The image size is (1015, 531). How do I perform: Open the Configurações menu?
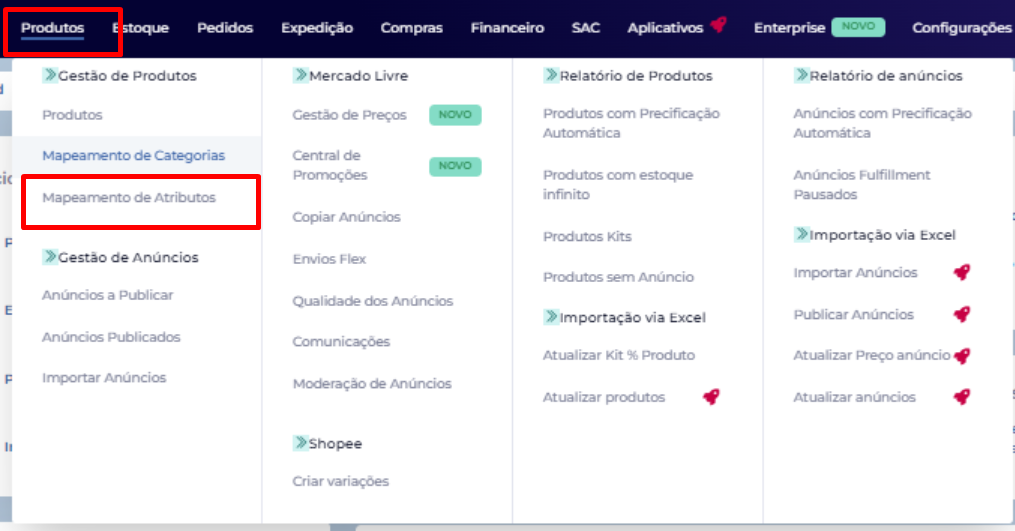point(961,28)
